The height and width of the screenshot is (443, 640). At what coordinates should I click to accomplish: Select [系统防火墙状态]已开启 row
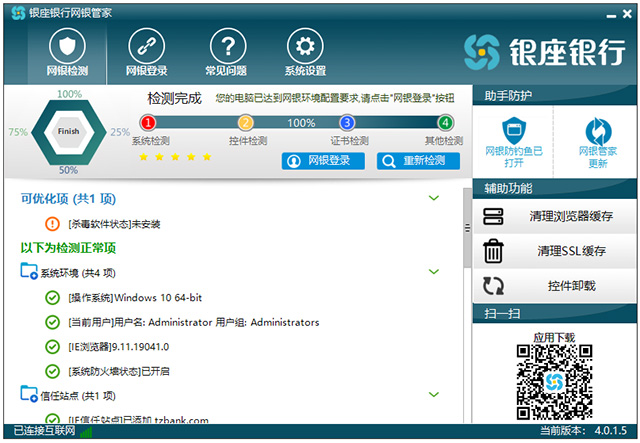click(119, 372)
